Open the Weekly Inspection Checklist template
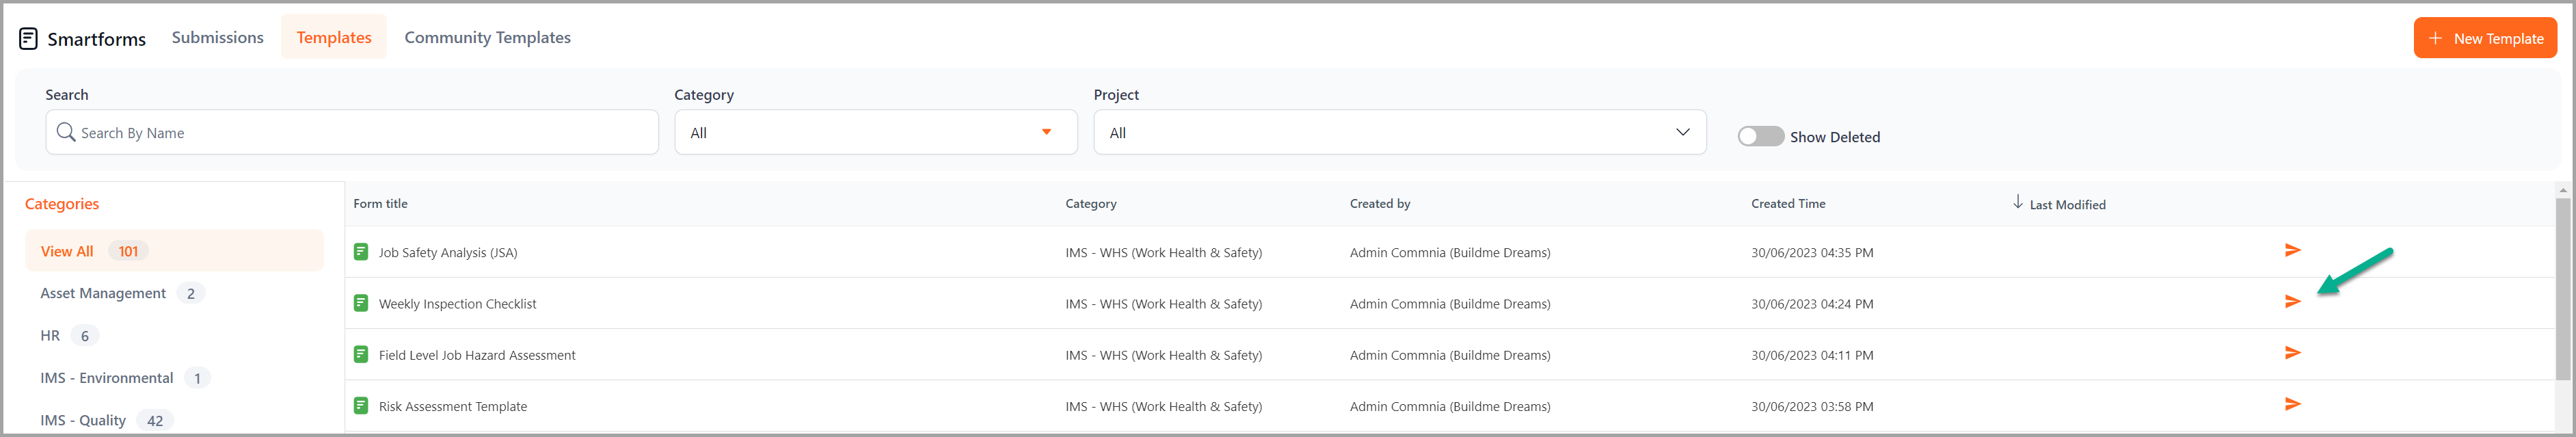The height and width of the screenshot is (437, 2576). [x=457, y=304]
